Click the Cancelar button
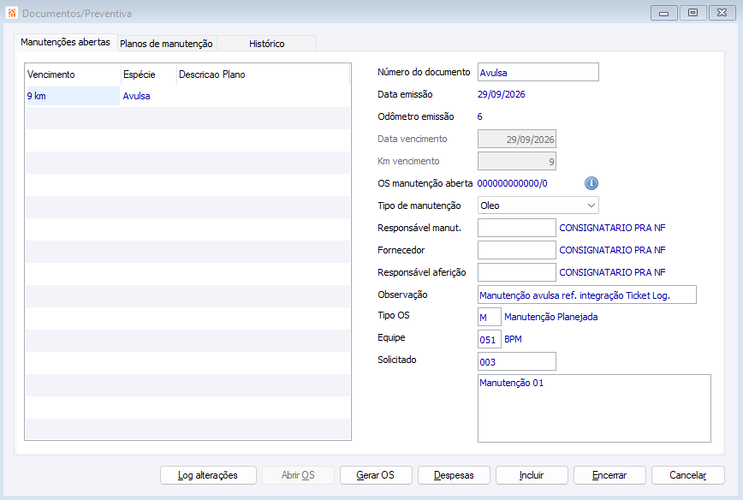 (688, 475)
